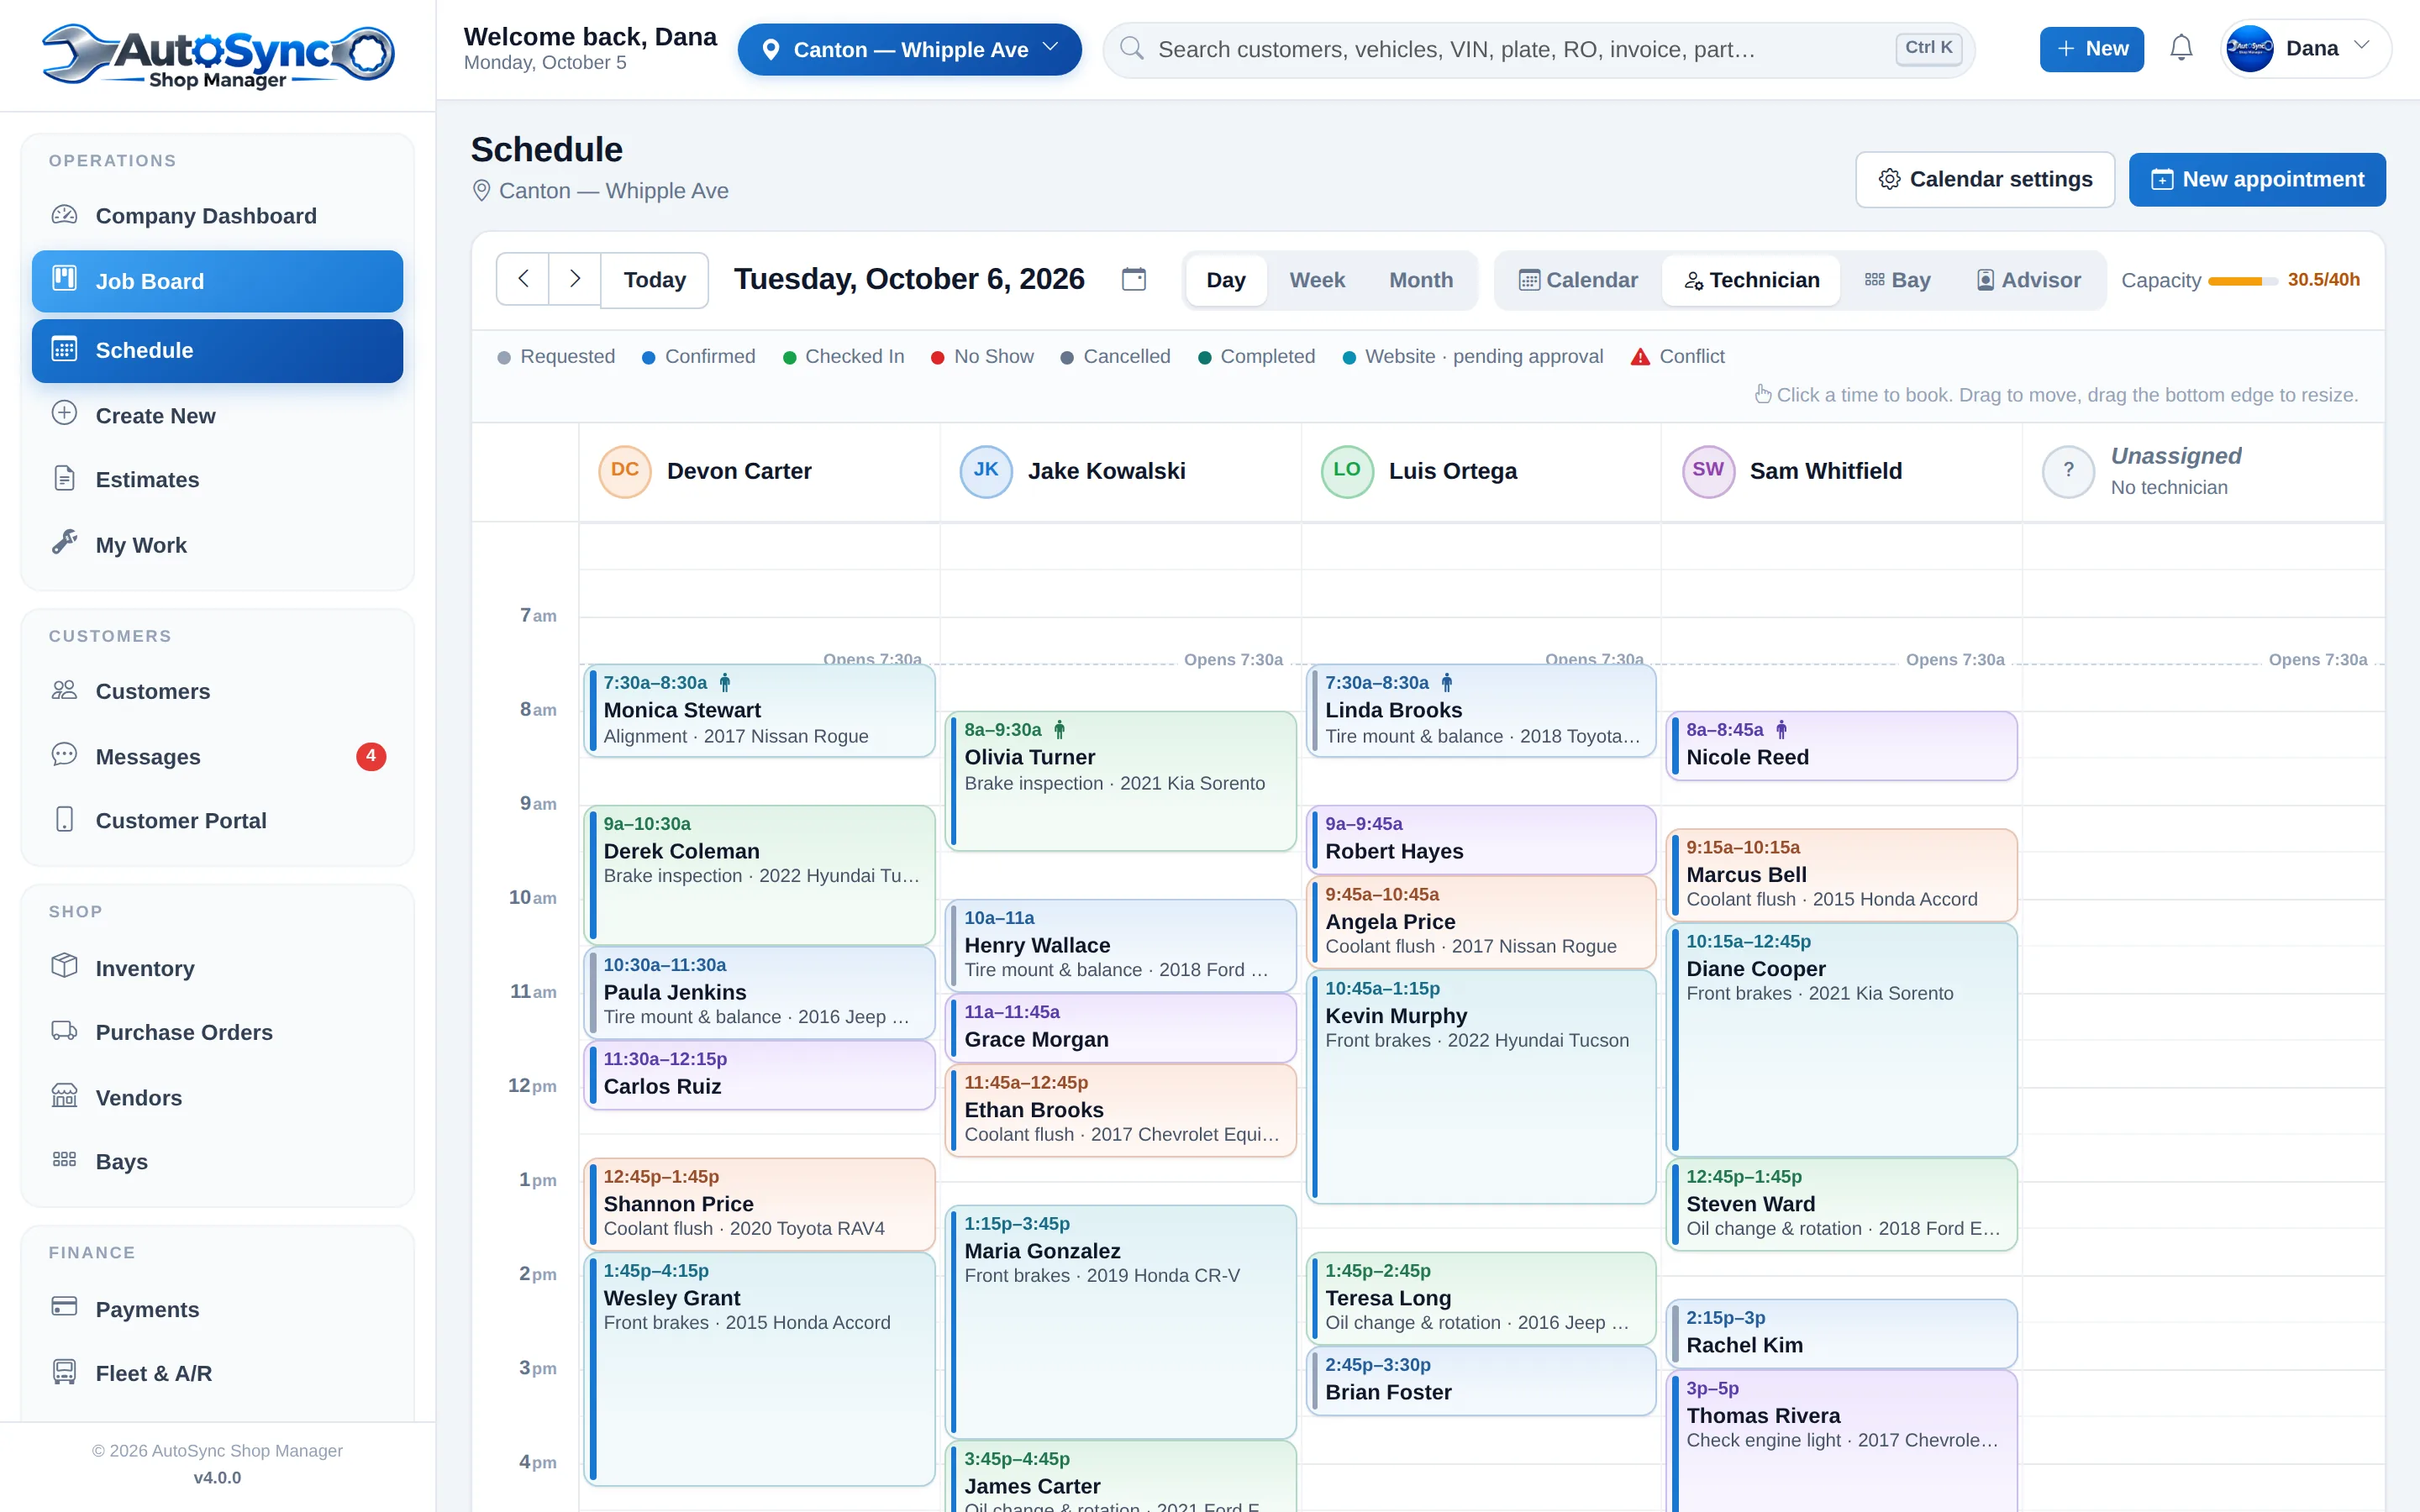Click the Inventory box icon
This screenshot has width=2420, height=1512.
coord(64,966)
